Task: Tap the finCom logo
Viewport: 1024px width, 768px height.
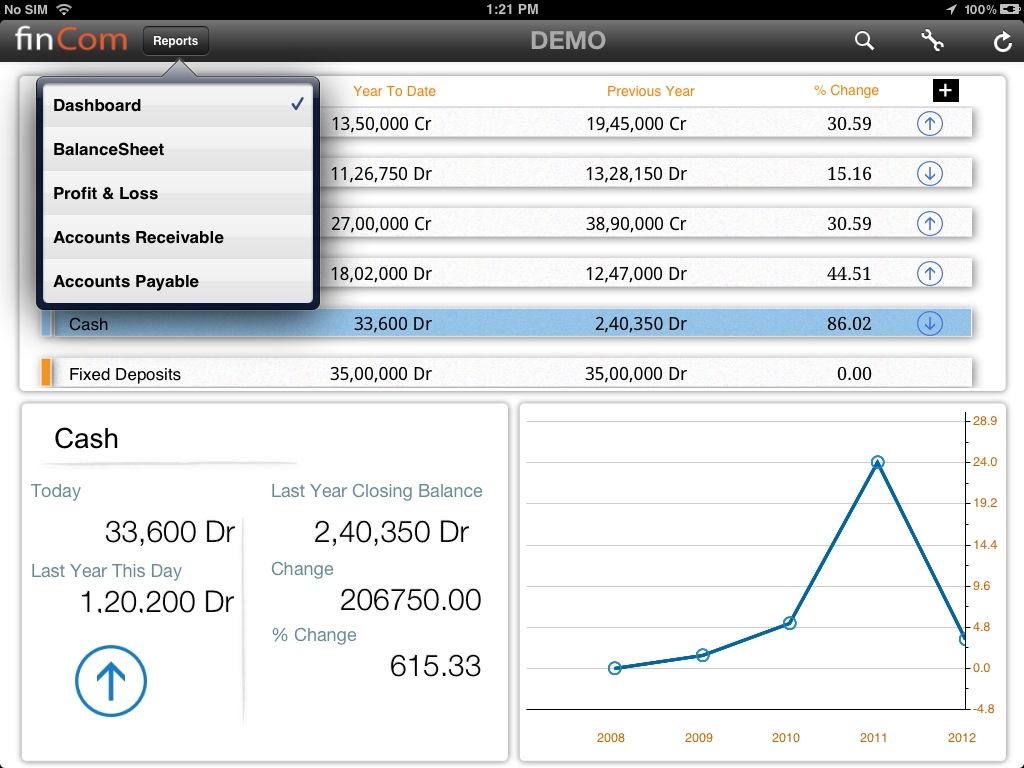Action: (x=71, y=41)
